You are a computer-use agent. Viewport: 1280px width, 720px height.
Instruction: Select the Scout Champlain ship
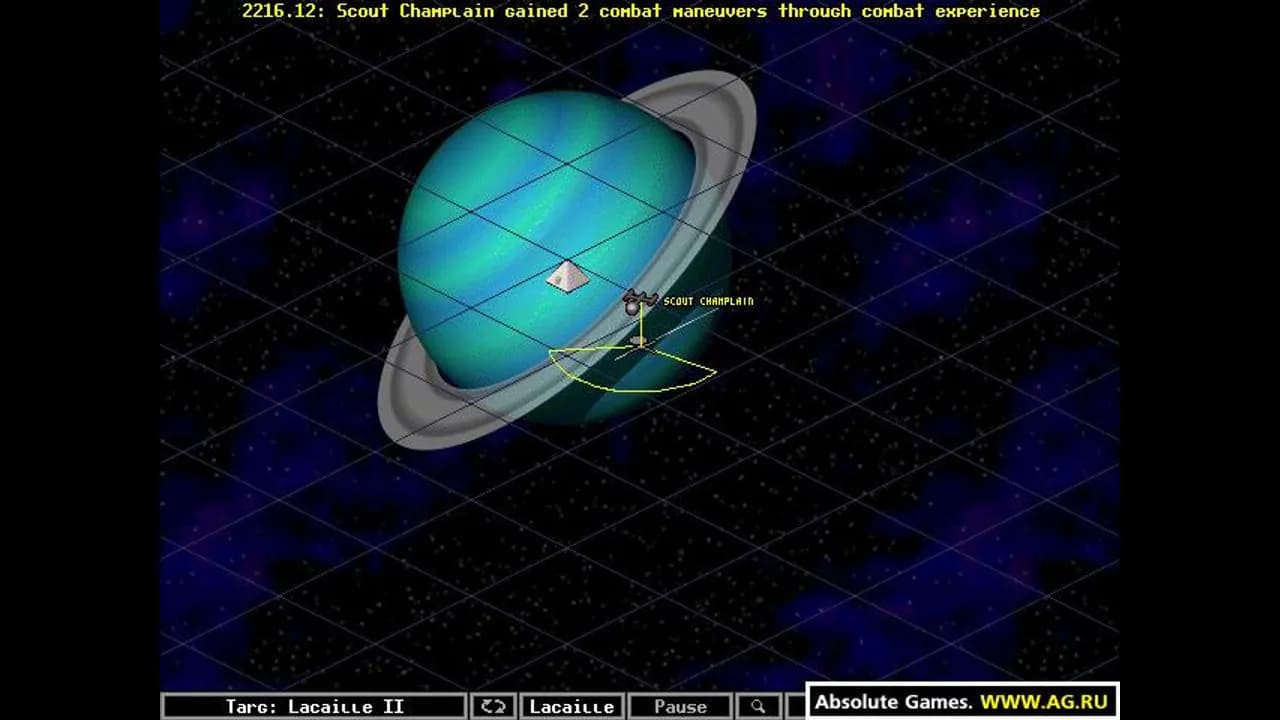point(638,301)
